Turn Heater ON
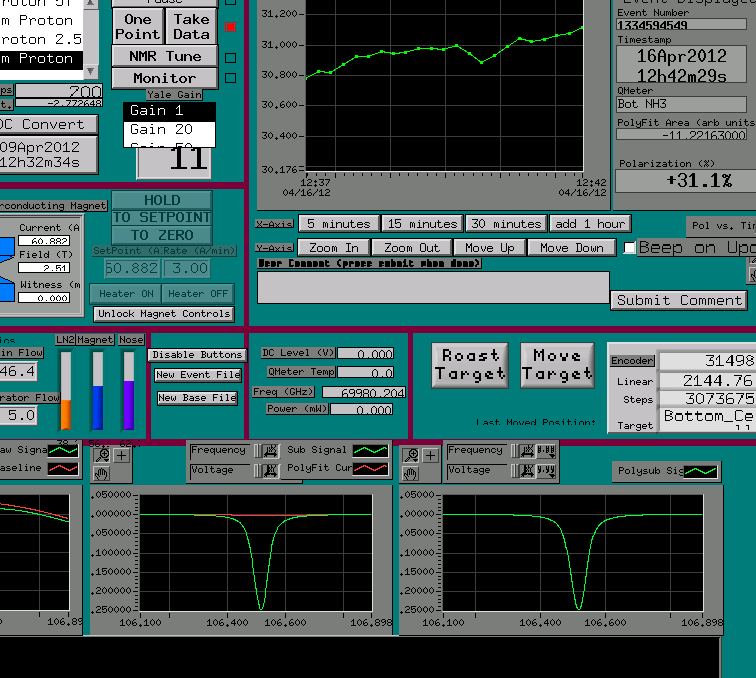The width and height of the screenshot is (756, 678). point(126,294)
